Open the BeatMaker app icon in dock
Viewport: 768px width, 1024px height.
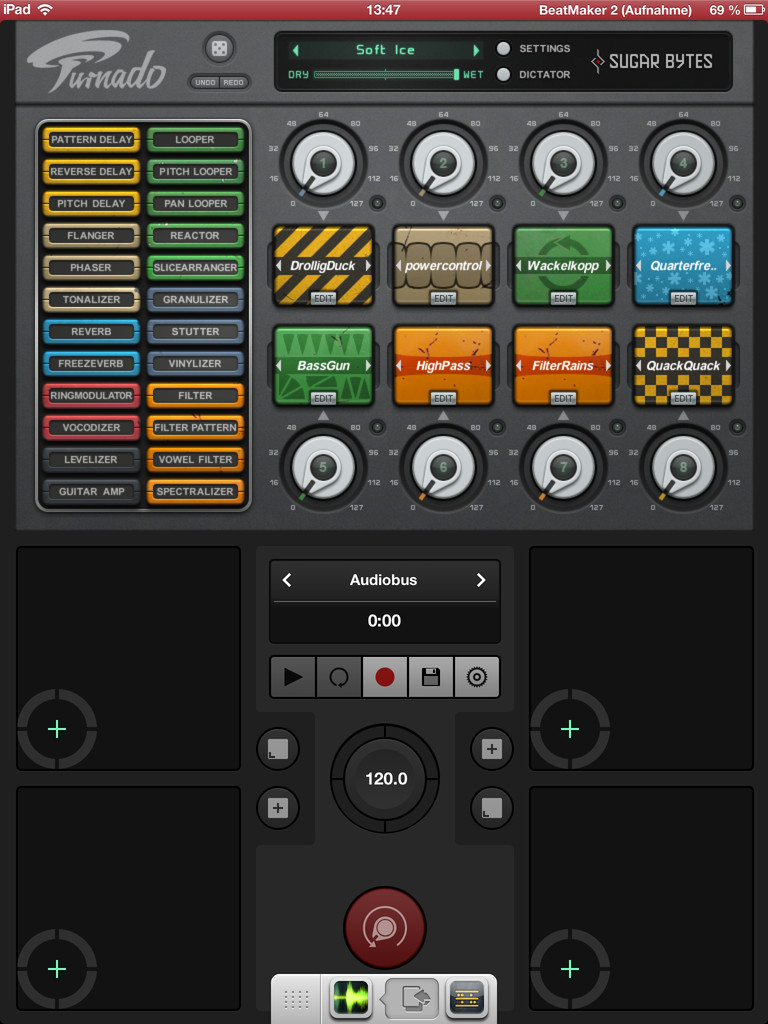click(466, 998)
